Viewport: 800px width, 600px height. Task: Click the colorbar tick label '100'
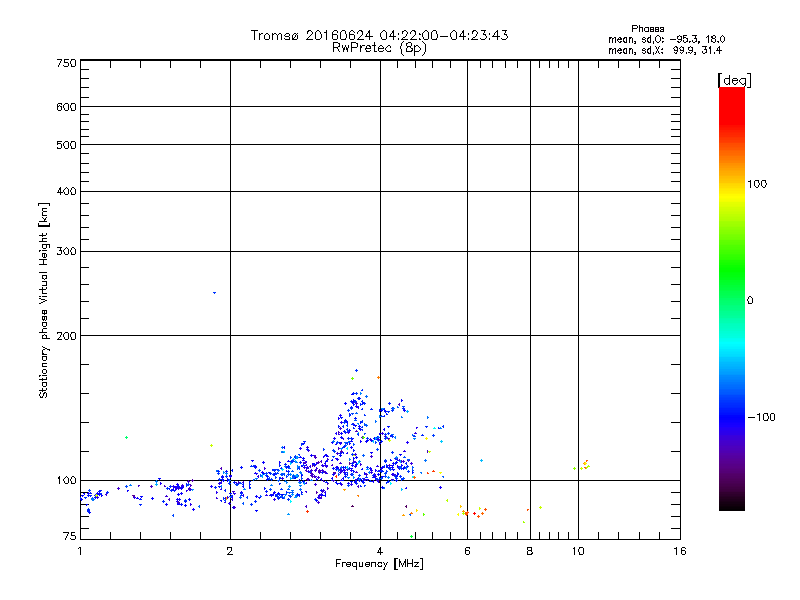(x=757, y=184)
